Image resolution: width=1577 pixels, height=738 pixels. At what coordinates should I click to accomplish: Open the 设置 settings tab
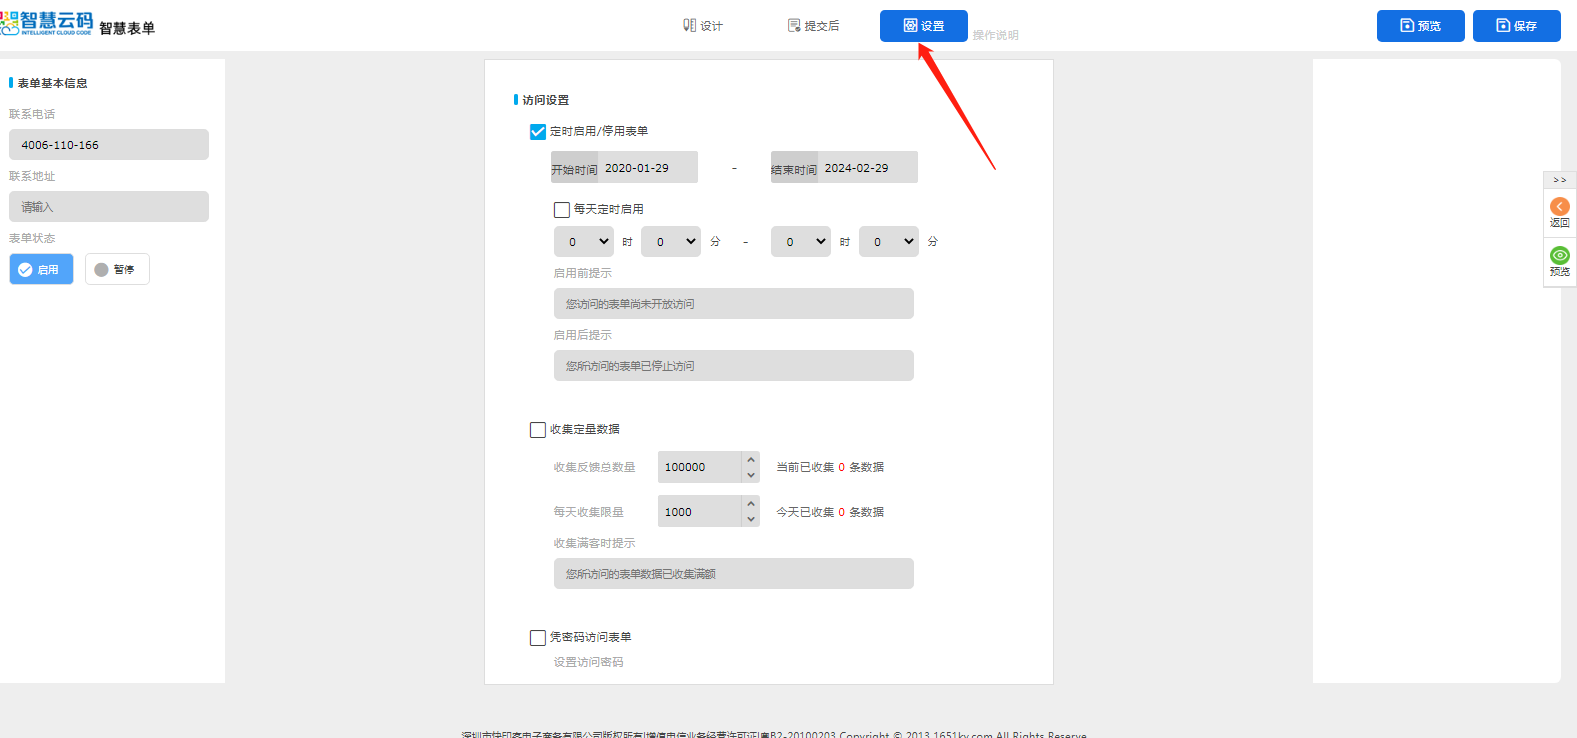pos(923,26)
